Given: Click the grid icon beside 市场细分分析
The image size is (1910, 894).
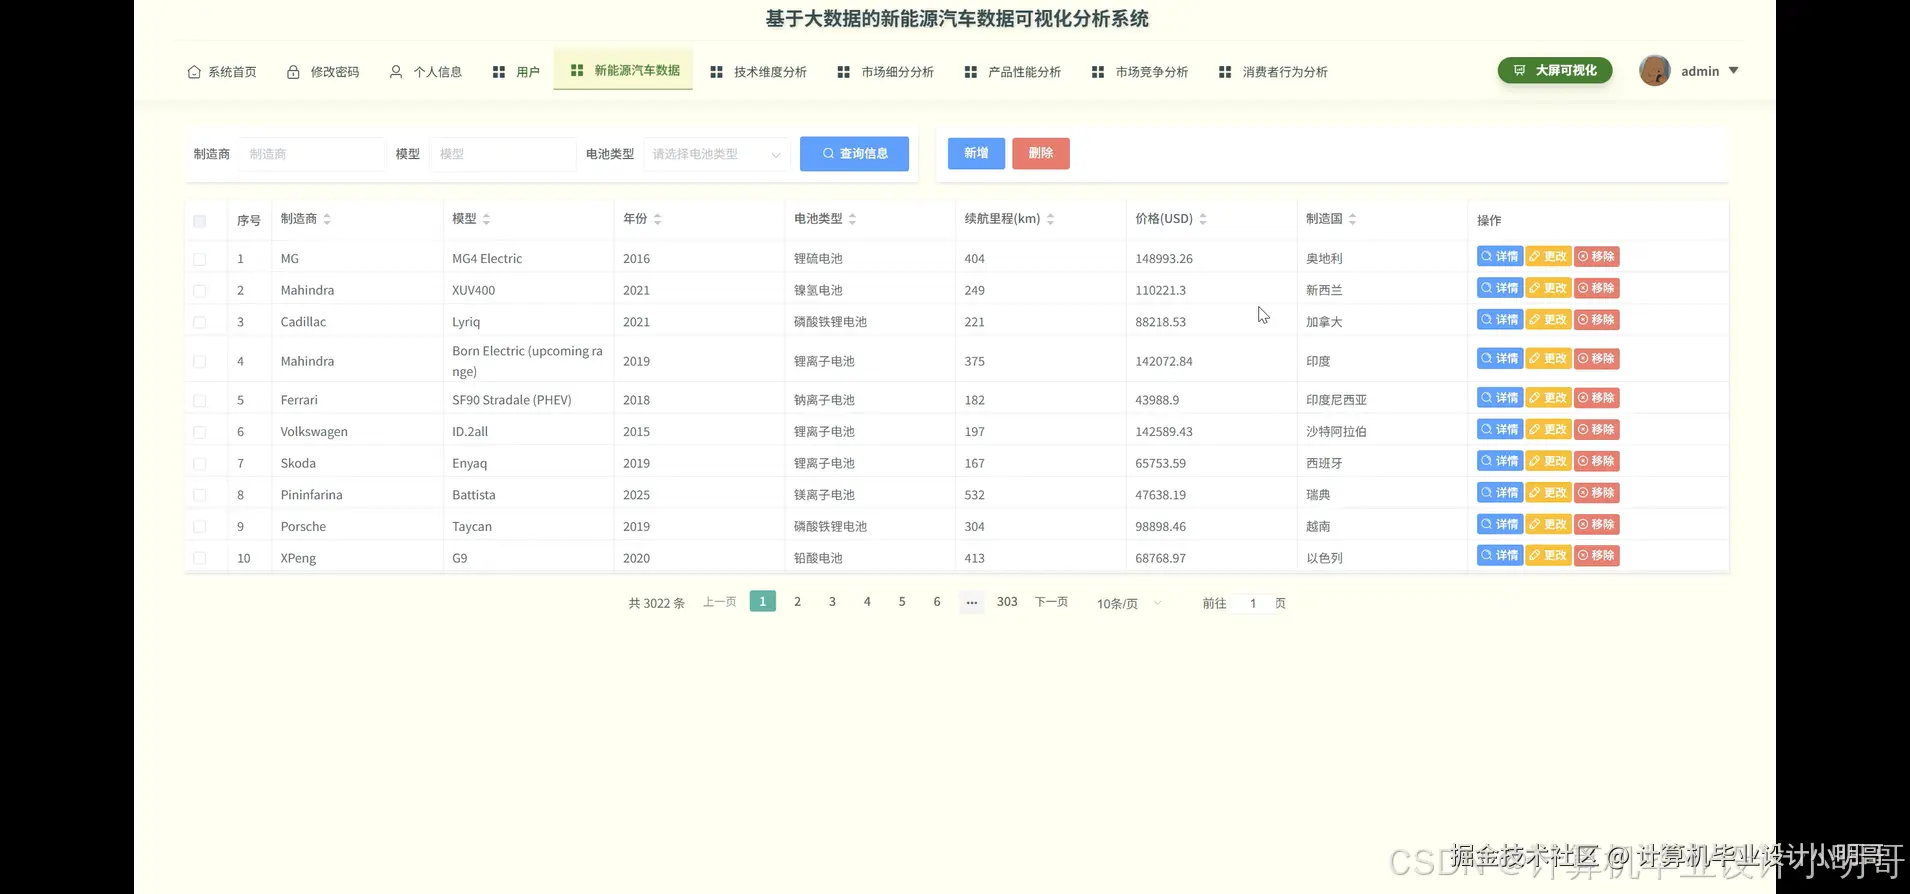Looking at the screenshot, I should (x=843, y=72).
